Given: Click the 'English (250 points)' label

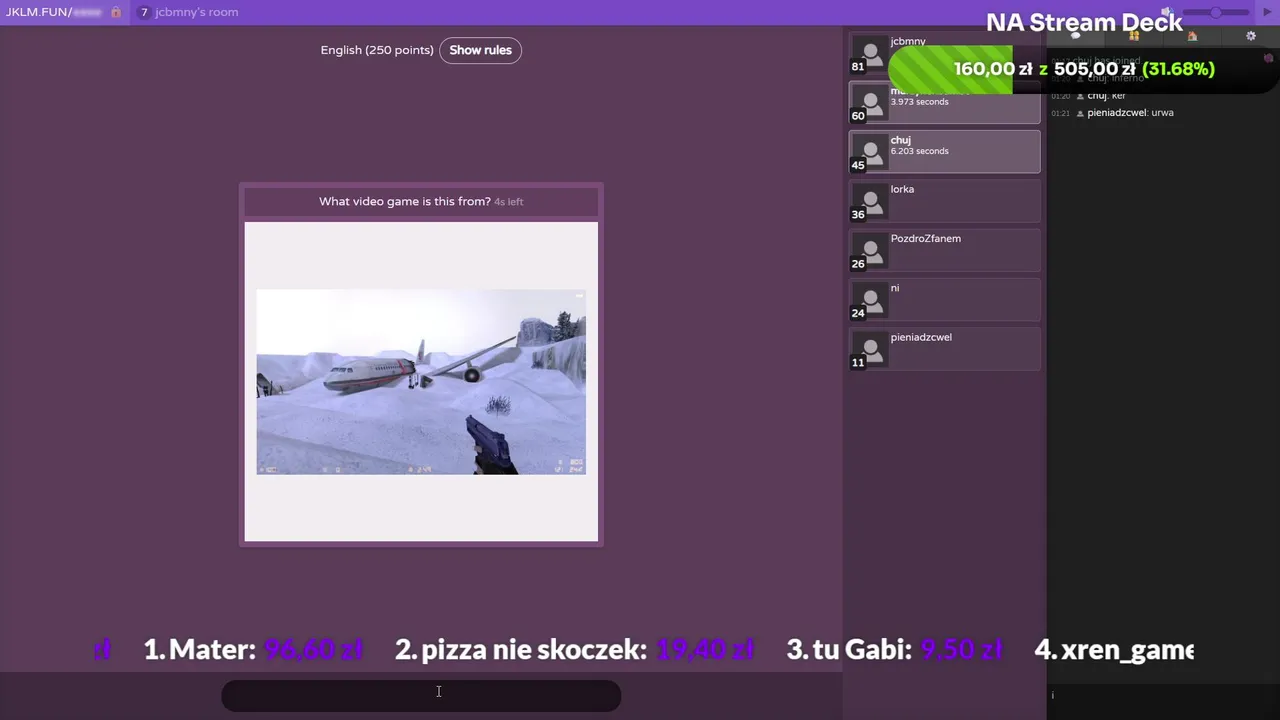Looking at the screenshot, I should (377, 50).
